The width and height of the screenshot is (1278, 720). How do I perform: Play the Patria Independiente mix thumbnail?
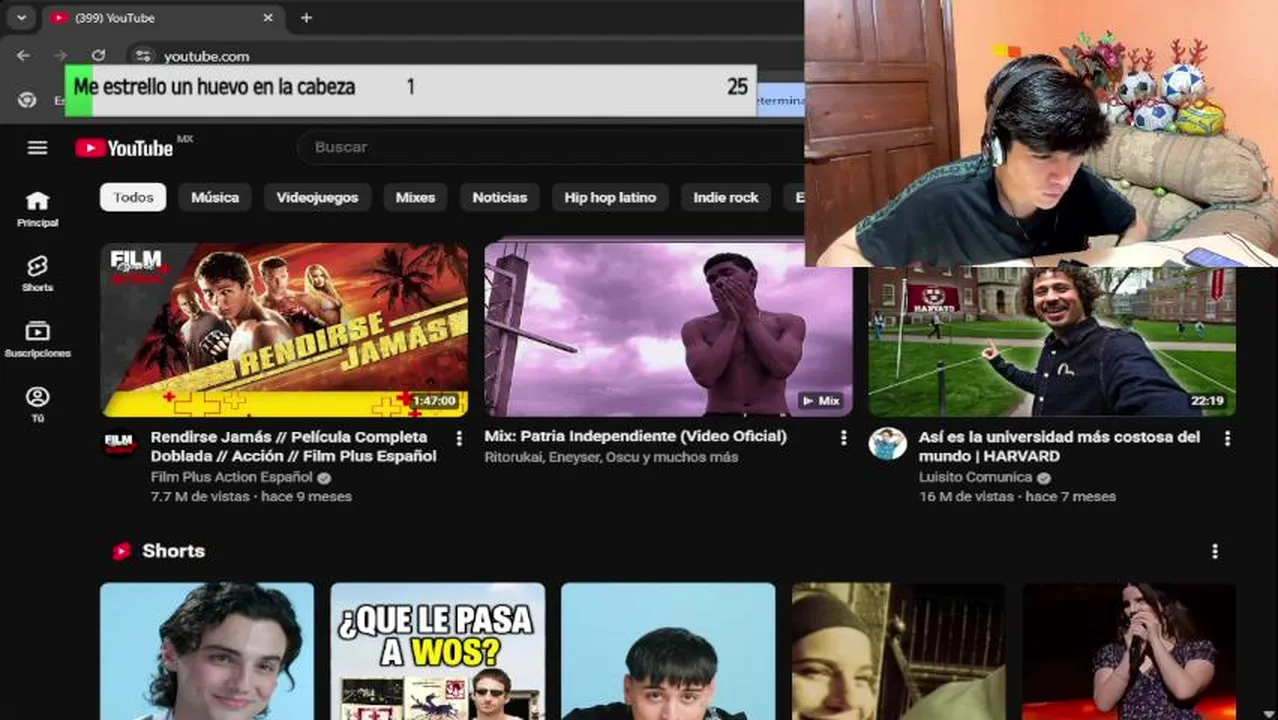tap(668, 330)
